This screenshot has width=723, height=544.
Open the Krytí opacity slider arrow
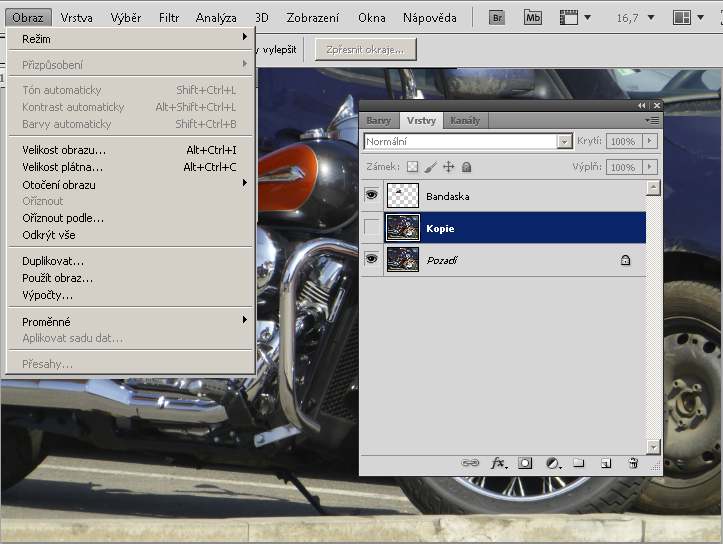coord(650,142)
